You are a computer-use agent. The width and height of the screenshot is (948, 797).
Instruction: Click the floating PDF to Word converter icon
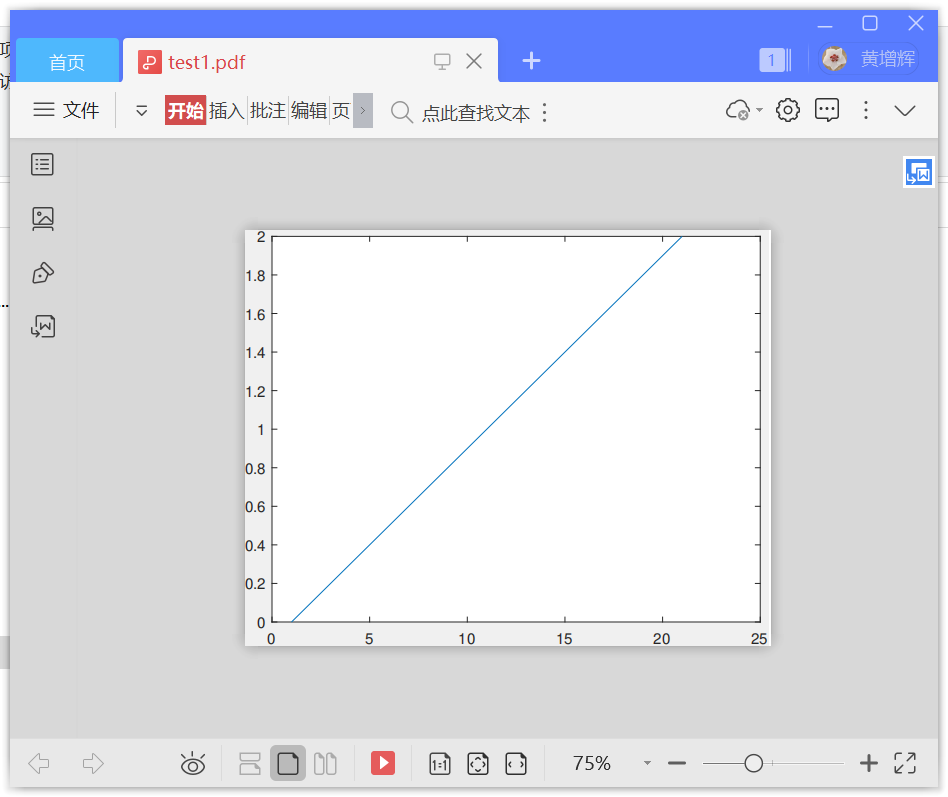coord(918,172)
